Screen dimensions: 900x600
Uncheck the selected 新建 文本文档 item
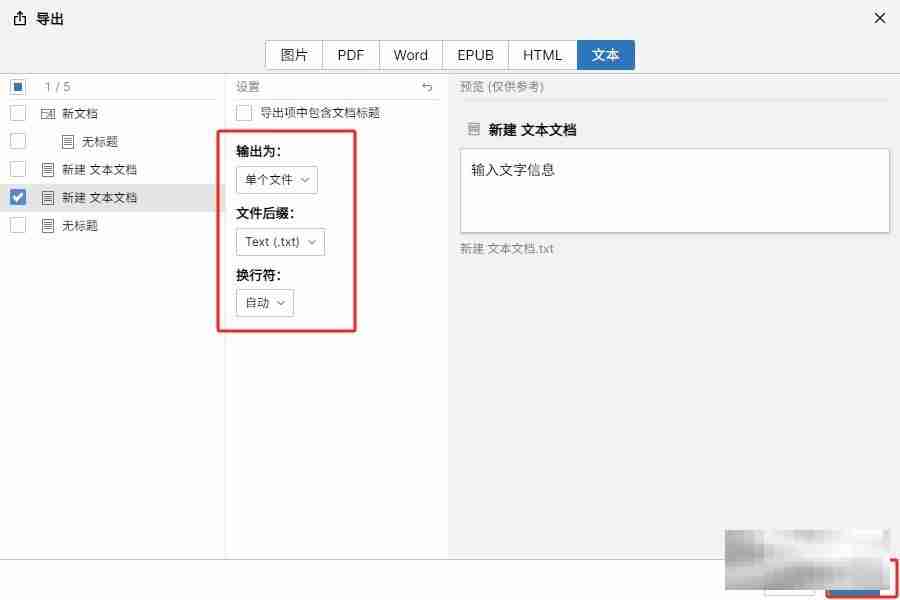15,197
